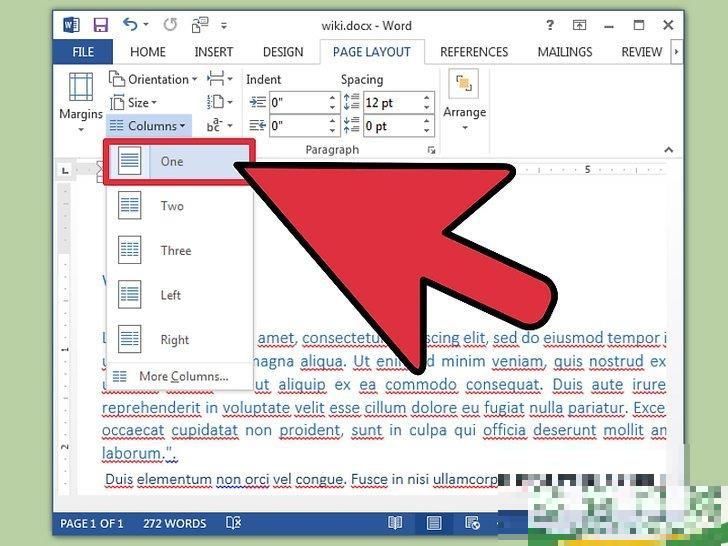Open proofing errors icon in status bar
The height and width of the screenshot is (546, 728).
click(x=233, y=523)
